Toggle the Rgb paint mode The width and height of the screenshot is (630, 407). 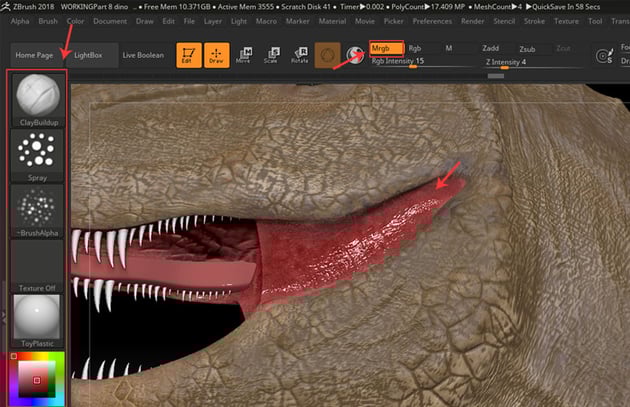coord(415,47)
